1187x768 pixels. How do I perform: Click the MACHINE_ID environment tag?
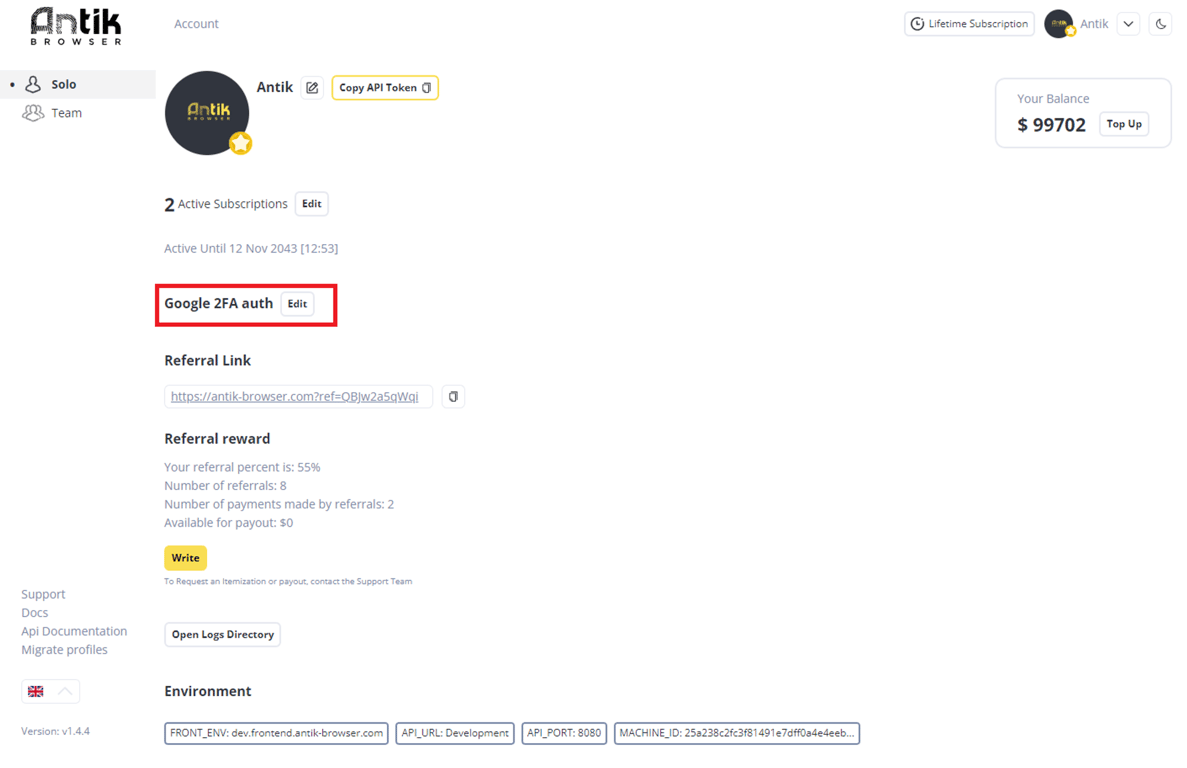tap(737, 733)
